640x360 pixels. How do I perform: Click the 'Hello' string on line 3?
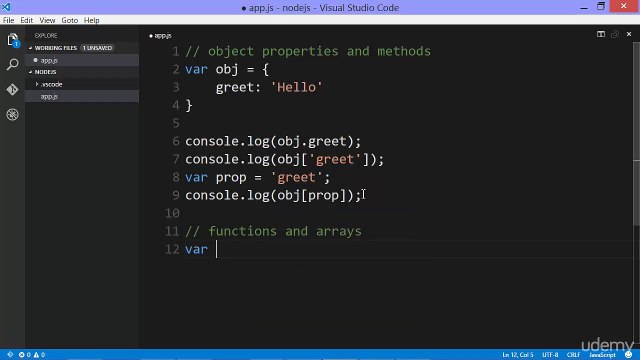click(x=297, y=87)
